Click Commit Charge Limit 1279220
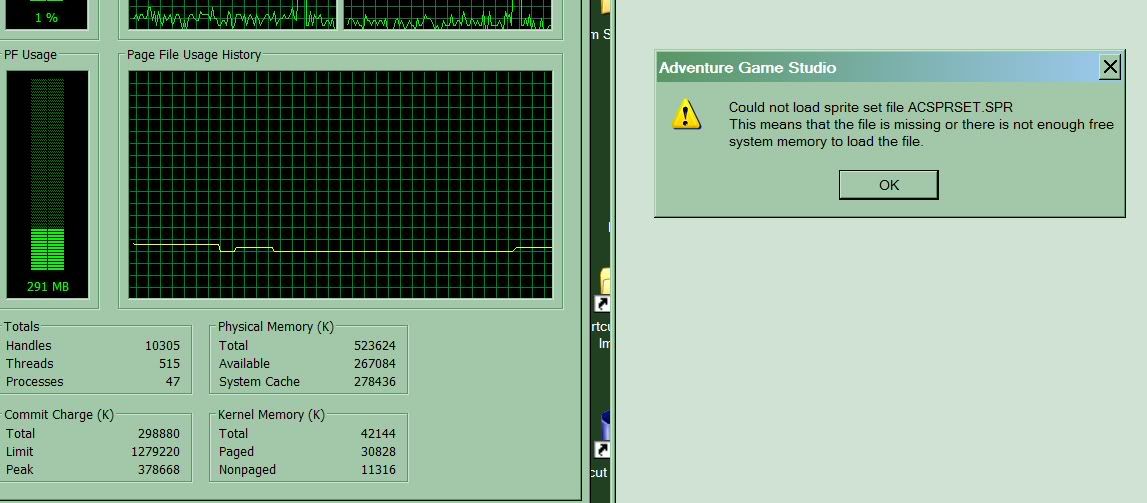Screen dimensions: 1147x503 (x=155, y=452)
